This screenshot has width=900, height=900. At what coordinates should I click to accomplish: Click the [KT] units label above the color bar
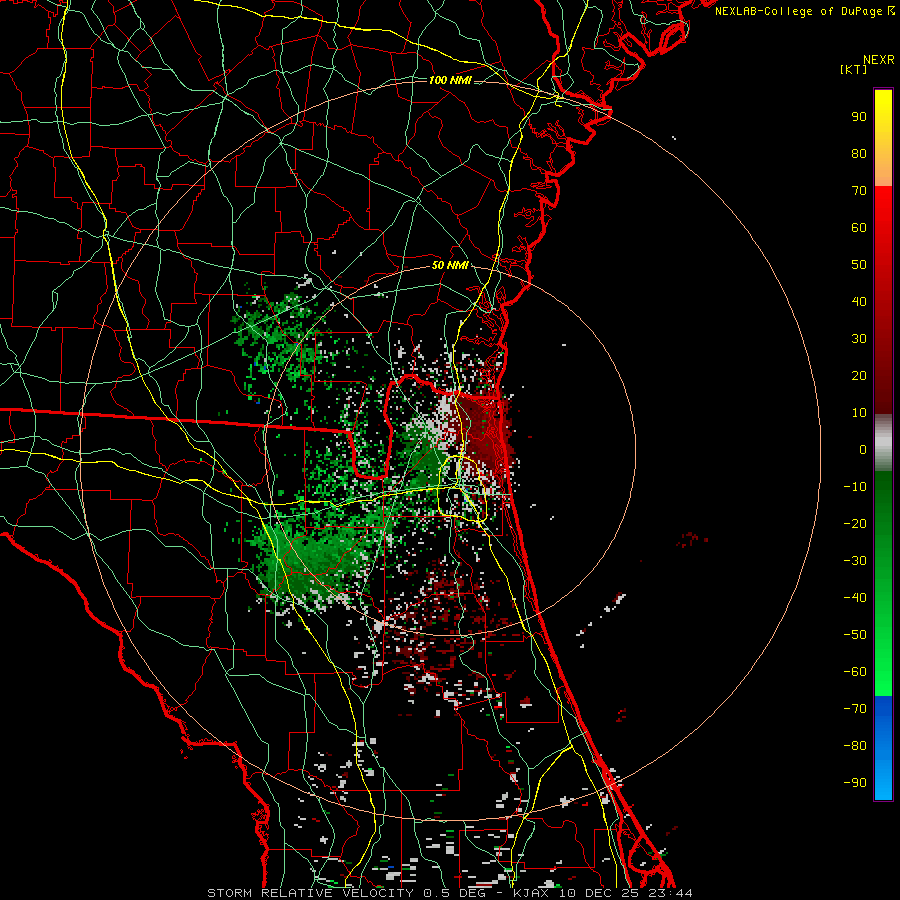(854, 69)
